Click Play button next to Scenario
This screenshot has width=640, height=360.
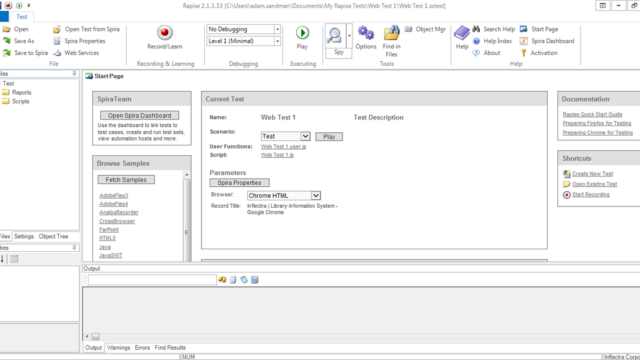pyautogui.click(x=329, y=136)
